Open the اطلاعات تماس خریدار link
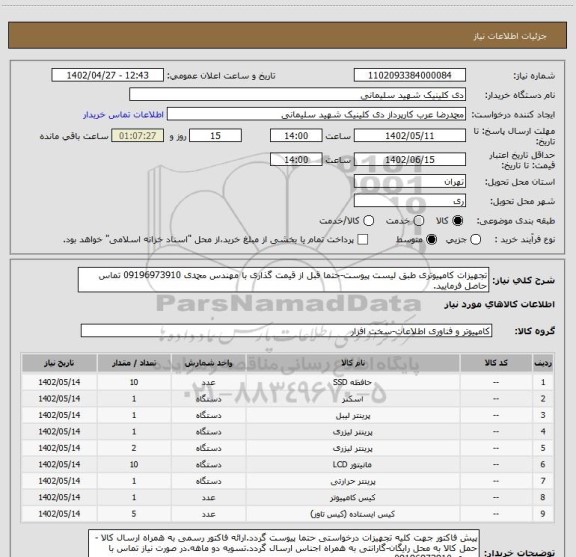Viewport: 576px width, 557px height. pos(123,115)
